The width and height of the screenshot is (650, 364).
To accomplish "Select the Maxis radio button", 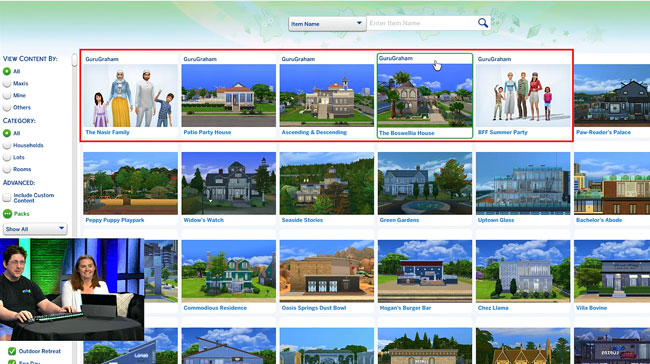I will click(7, 83).
